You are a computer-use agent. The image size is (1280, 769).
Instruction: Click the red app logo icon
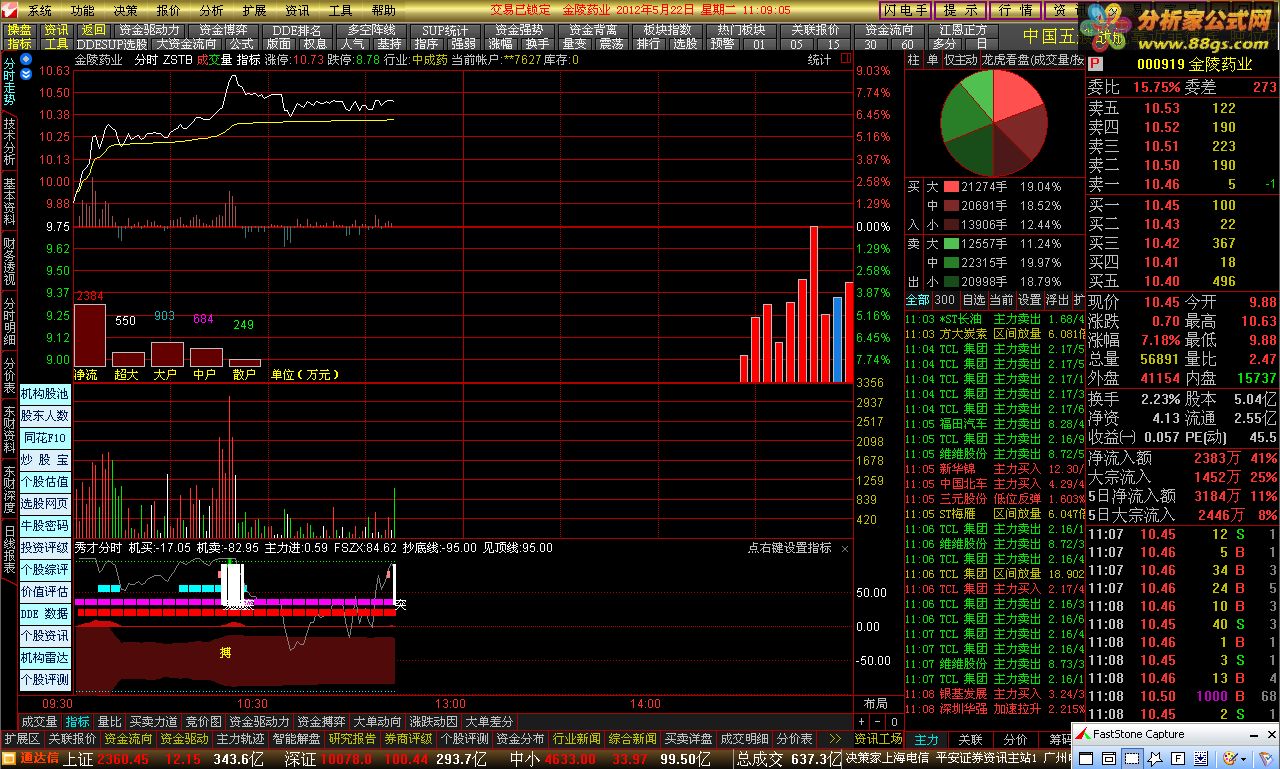point(10,9)
